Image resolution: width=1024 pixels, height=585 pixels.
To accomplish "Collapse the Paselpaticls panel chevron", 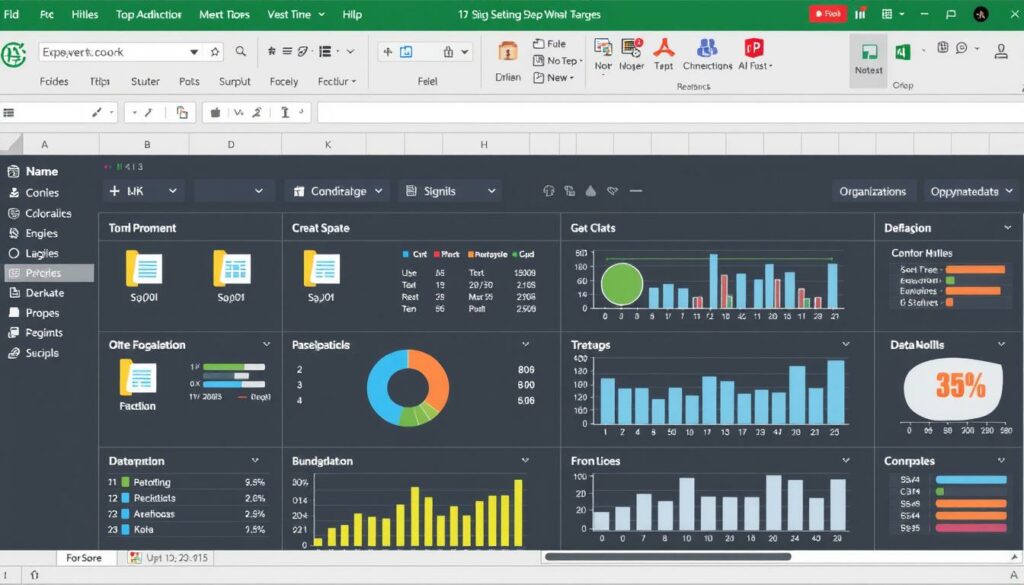I will click(x=525, y=344).
